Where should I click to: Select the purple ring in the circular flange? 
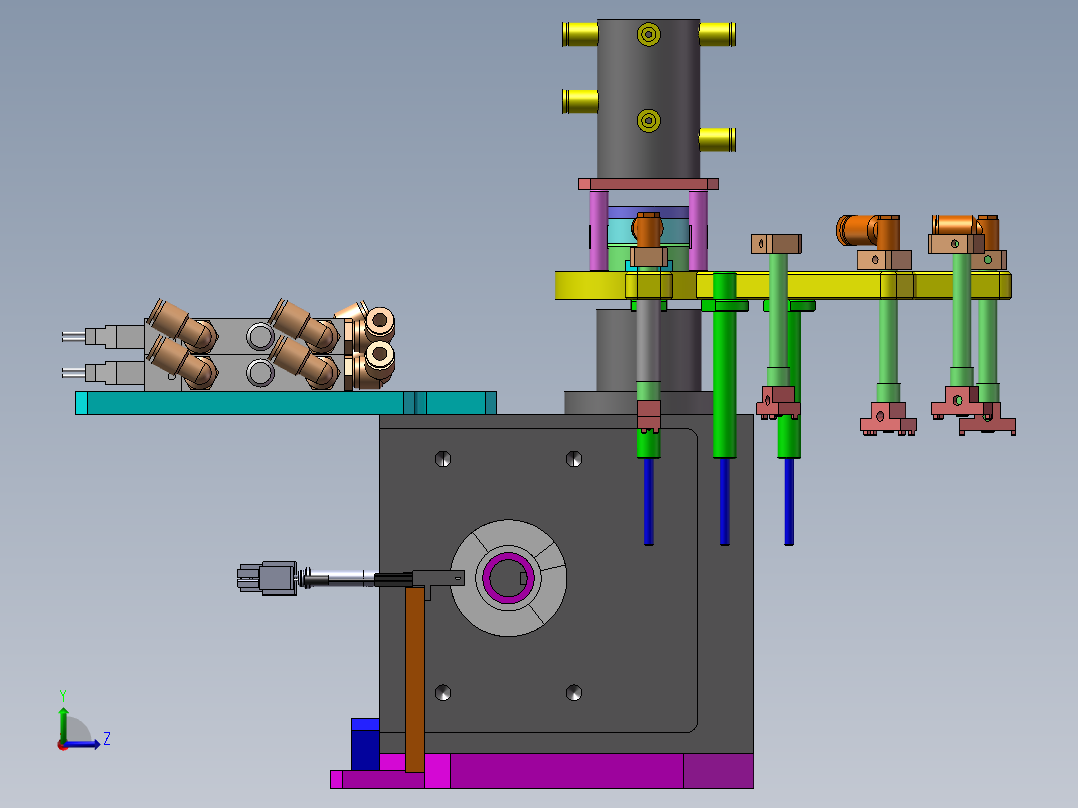point(508,578)
